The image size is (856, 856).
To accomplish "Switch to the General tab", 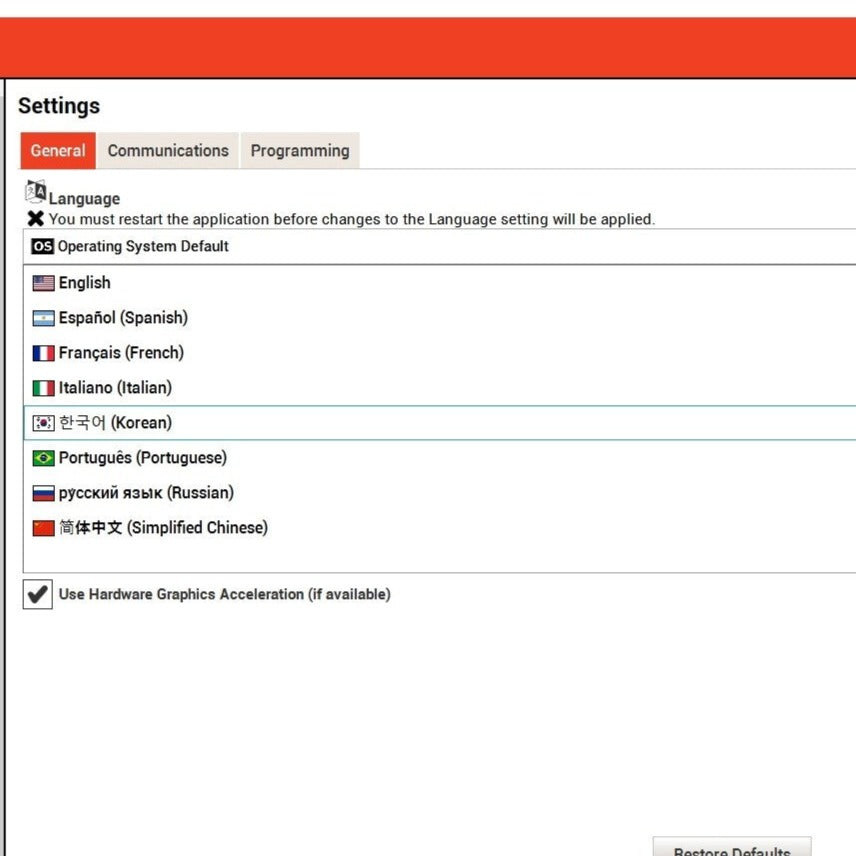I will 58,151.
